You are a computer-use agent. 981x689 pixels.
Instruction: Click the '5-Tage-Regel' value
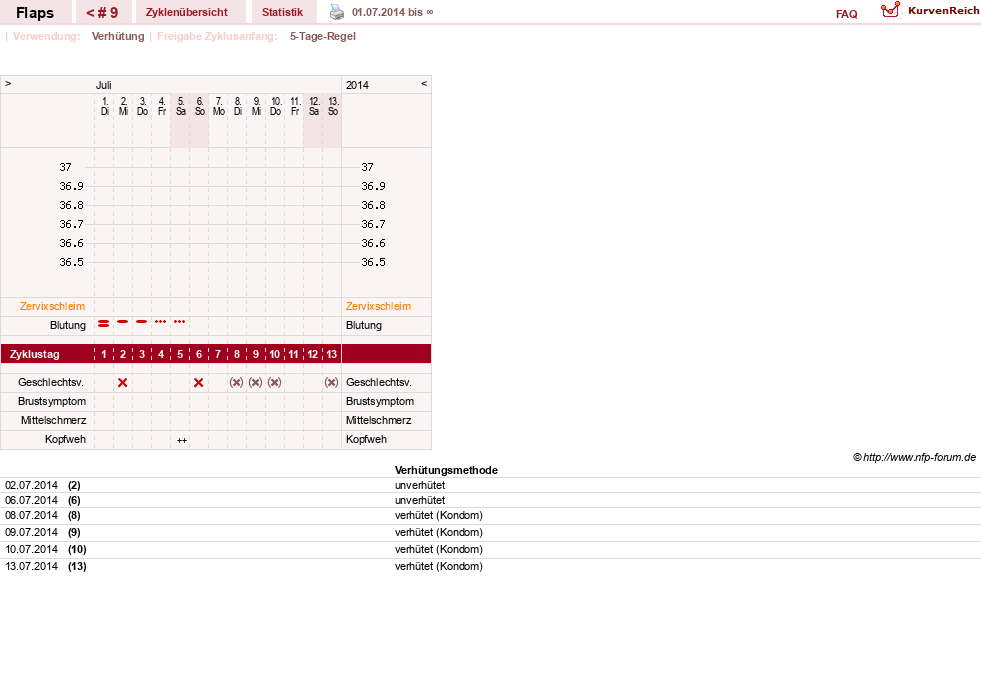pyautogui.click(x=323, y=36)
